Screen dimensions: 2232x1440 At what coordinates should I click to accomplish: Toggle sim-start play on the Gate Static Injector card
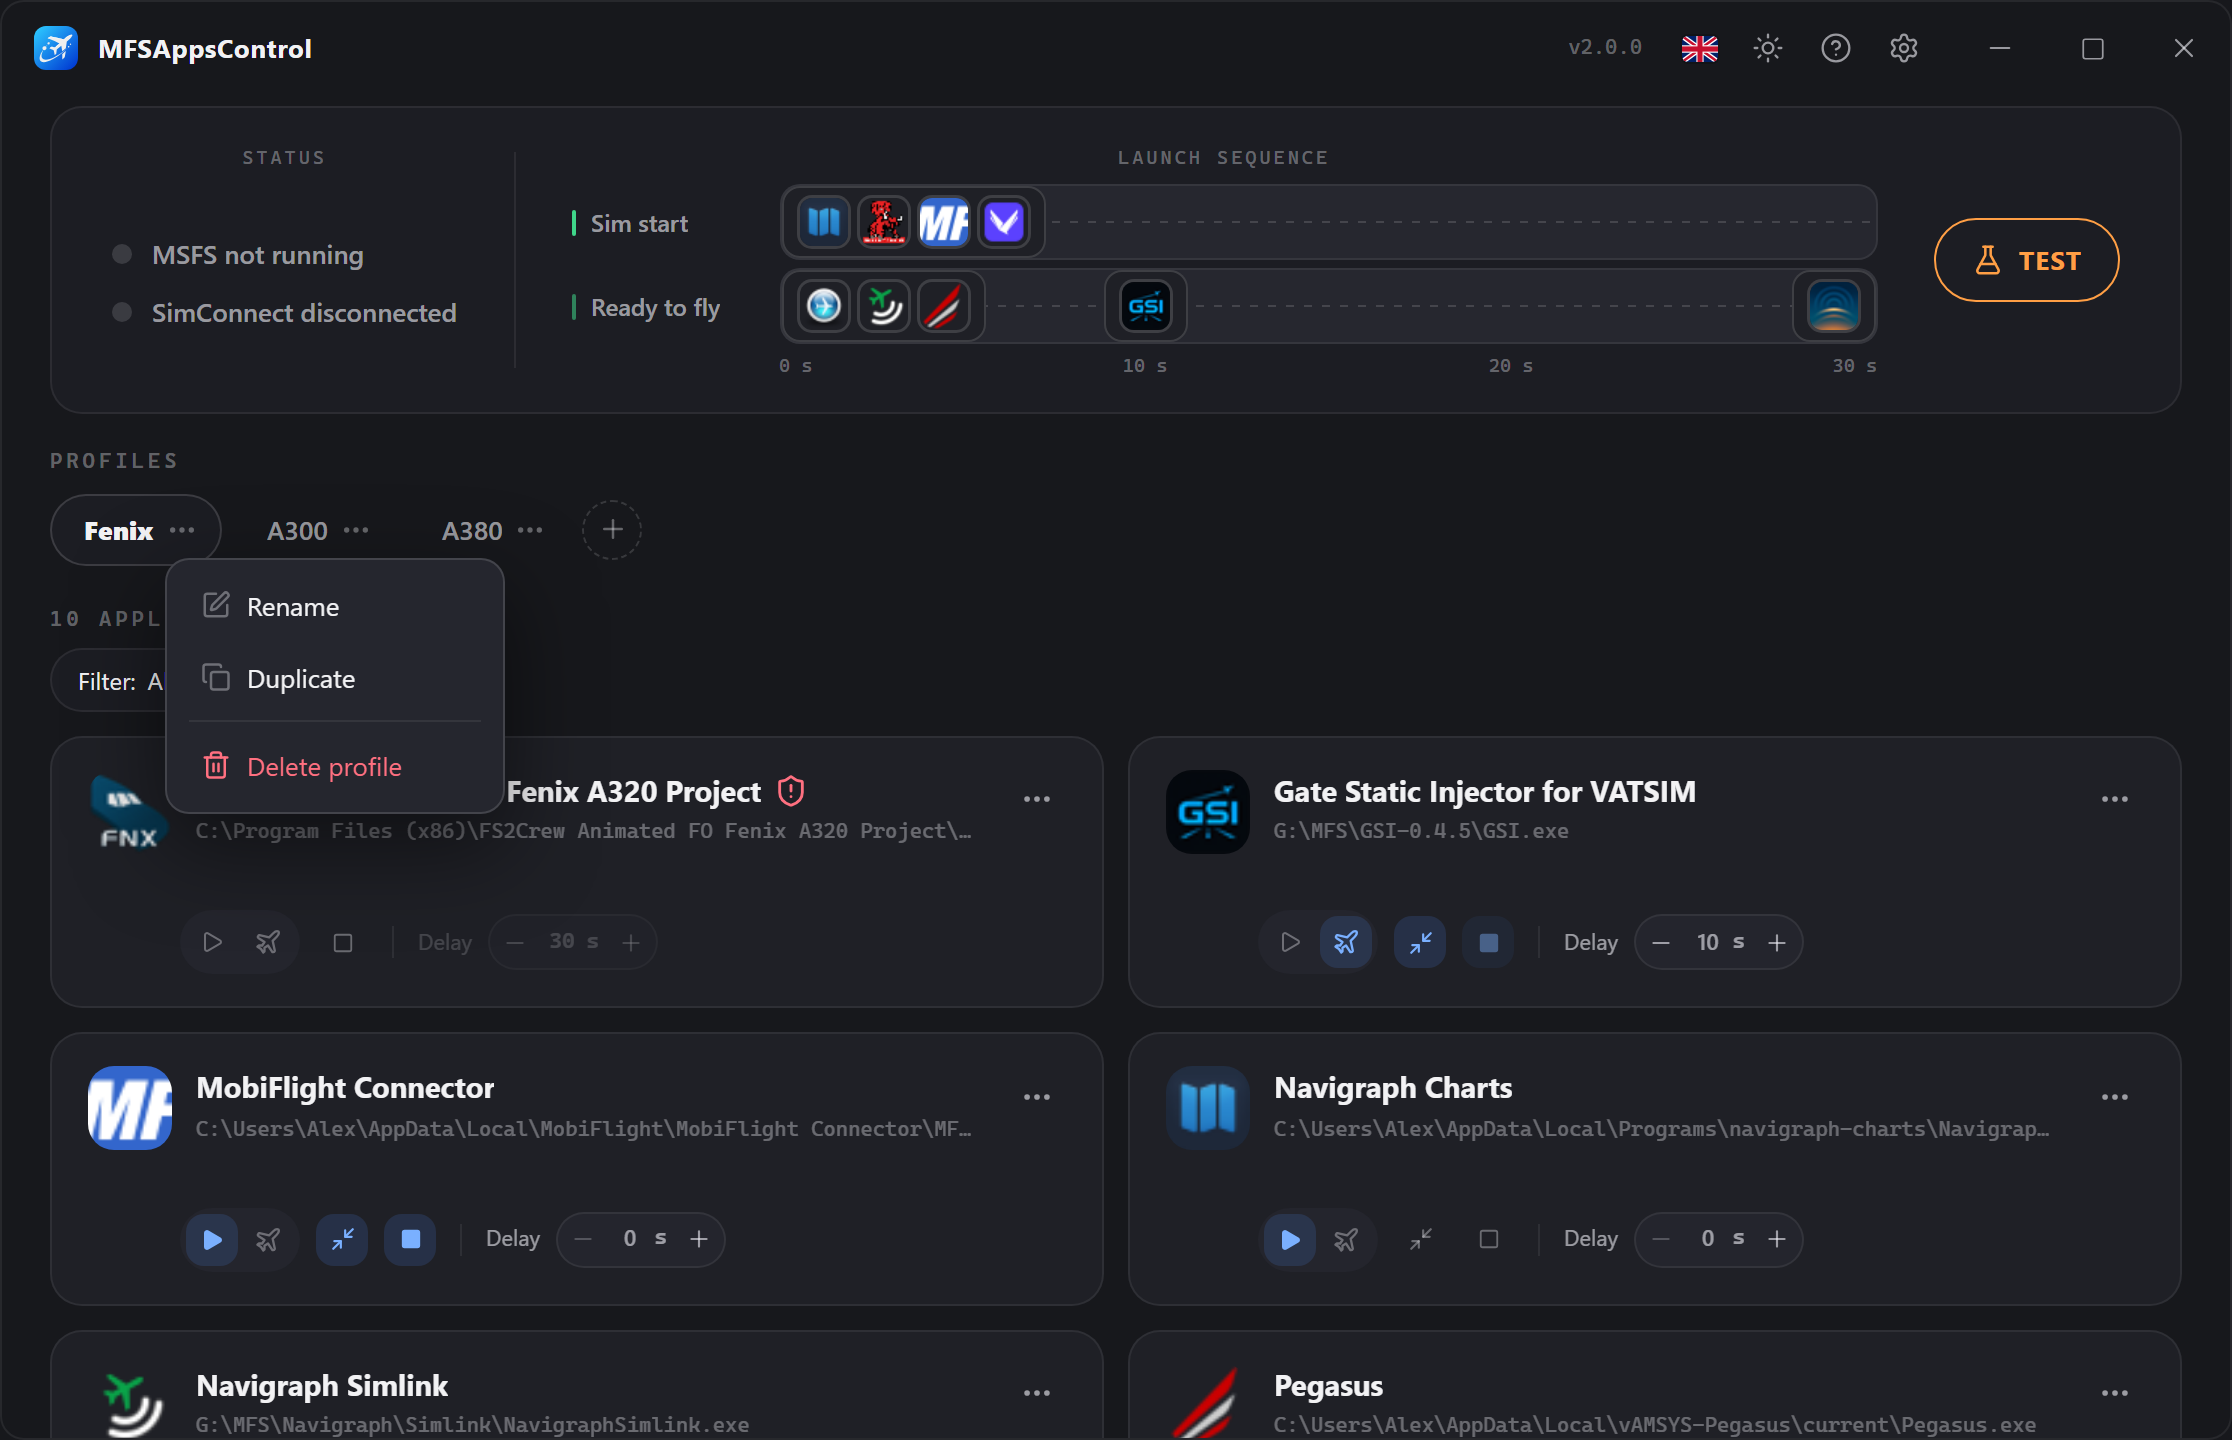1290,942
